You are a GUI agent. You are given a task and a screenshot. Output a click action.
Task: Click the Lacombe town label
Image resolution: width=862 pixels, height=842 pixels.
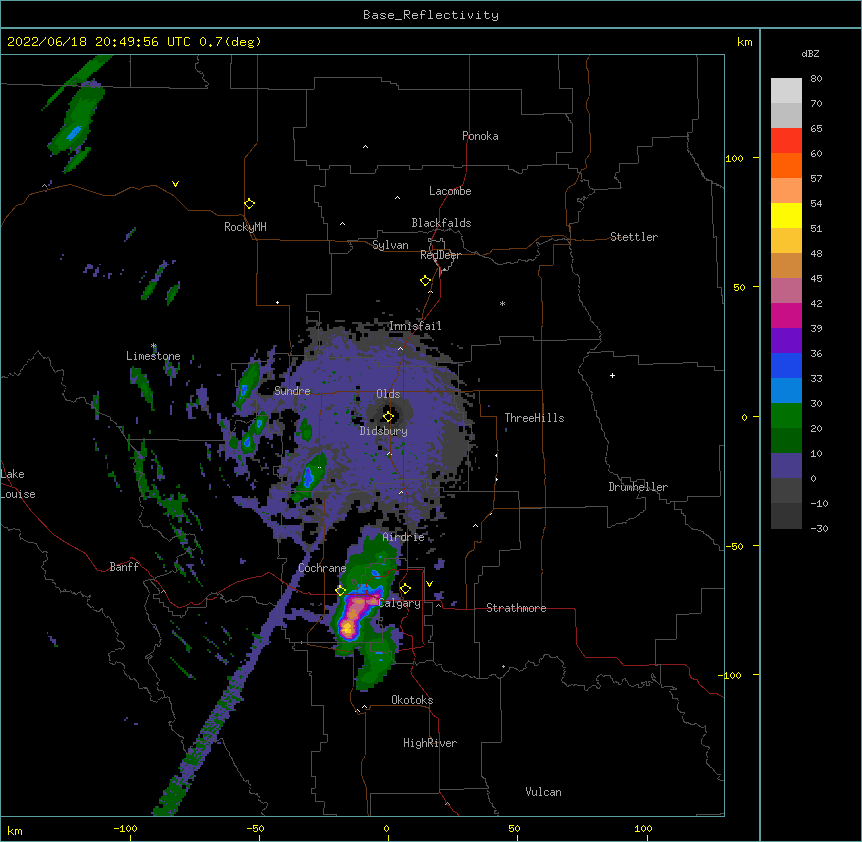pos(450,191)
